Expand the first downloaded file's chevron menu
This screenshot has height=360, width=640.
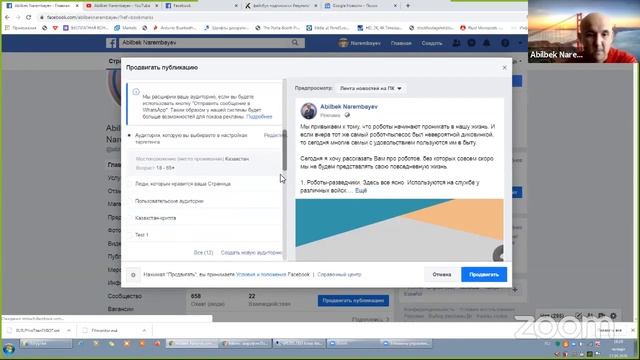69,330
